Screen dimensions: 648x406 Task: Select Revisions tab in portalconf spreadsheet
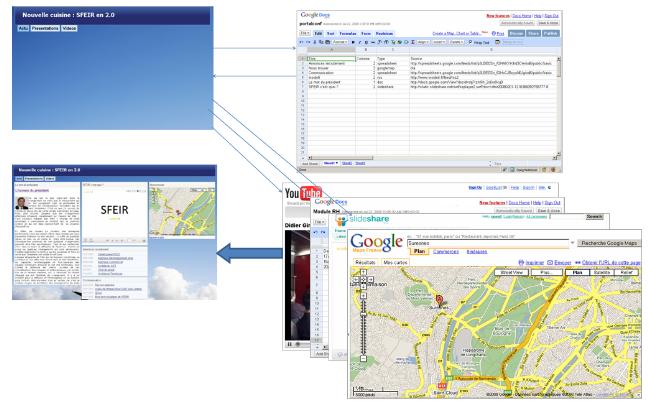coord(384,33)
